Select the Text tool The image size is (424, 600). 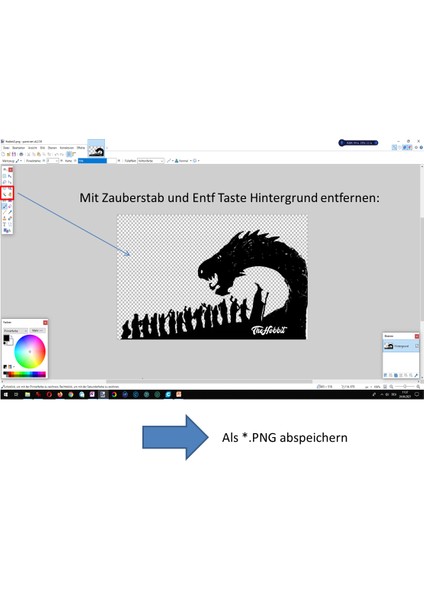click(x=5, y=224)
